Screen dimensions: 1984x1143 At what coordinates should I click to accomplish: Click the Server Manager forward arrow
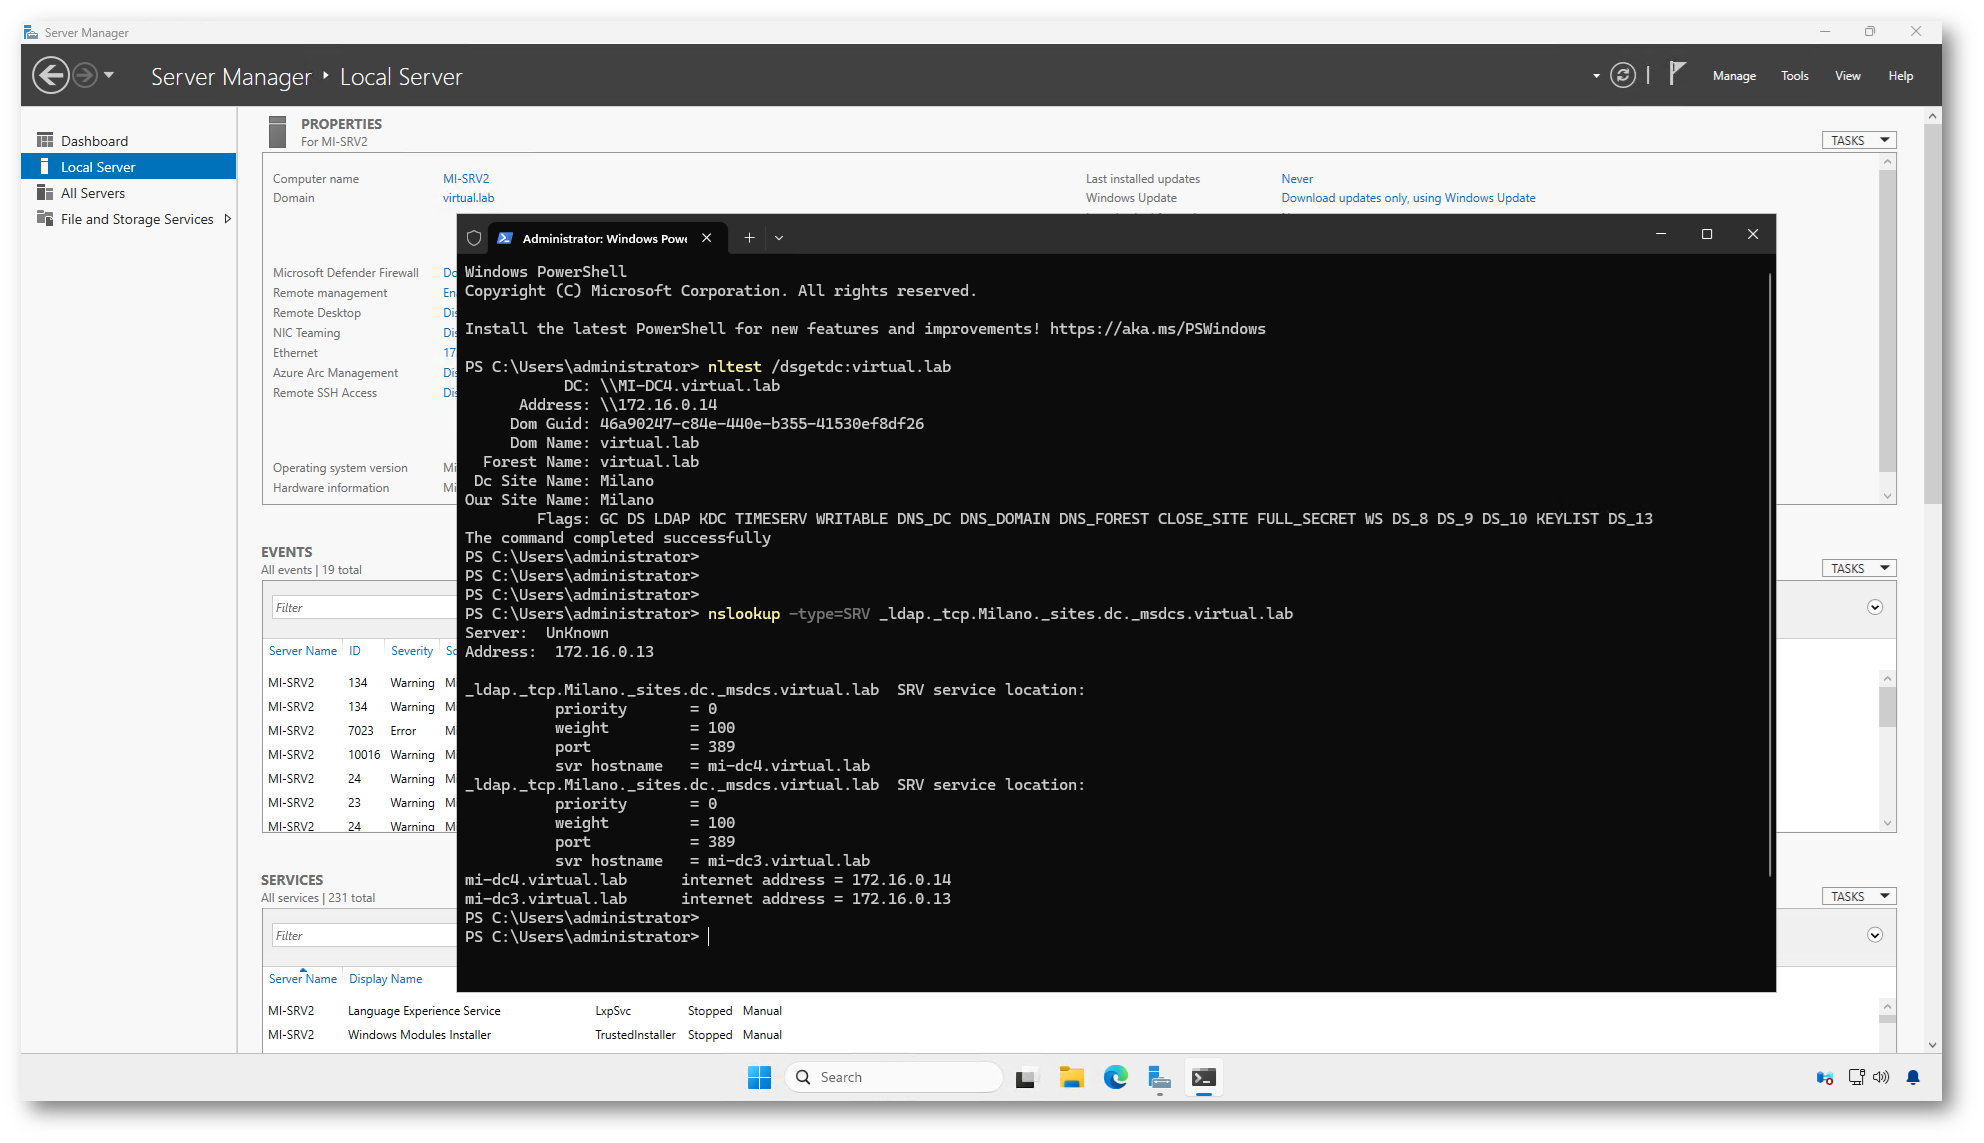pyautogui.click(x=85, y=75)
